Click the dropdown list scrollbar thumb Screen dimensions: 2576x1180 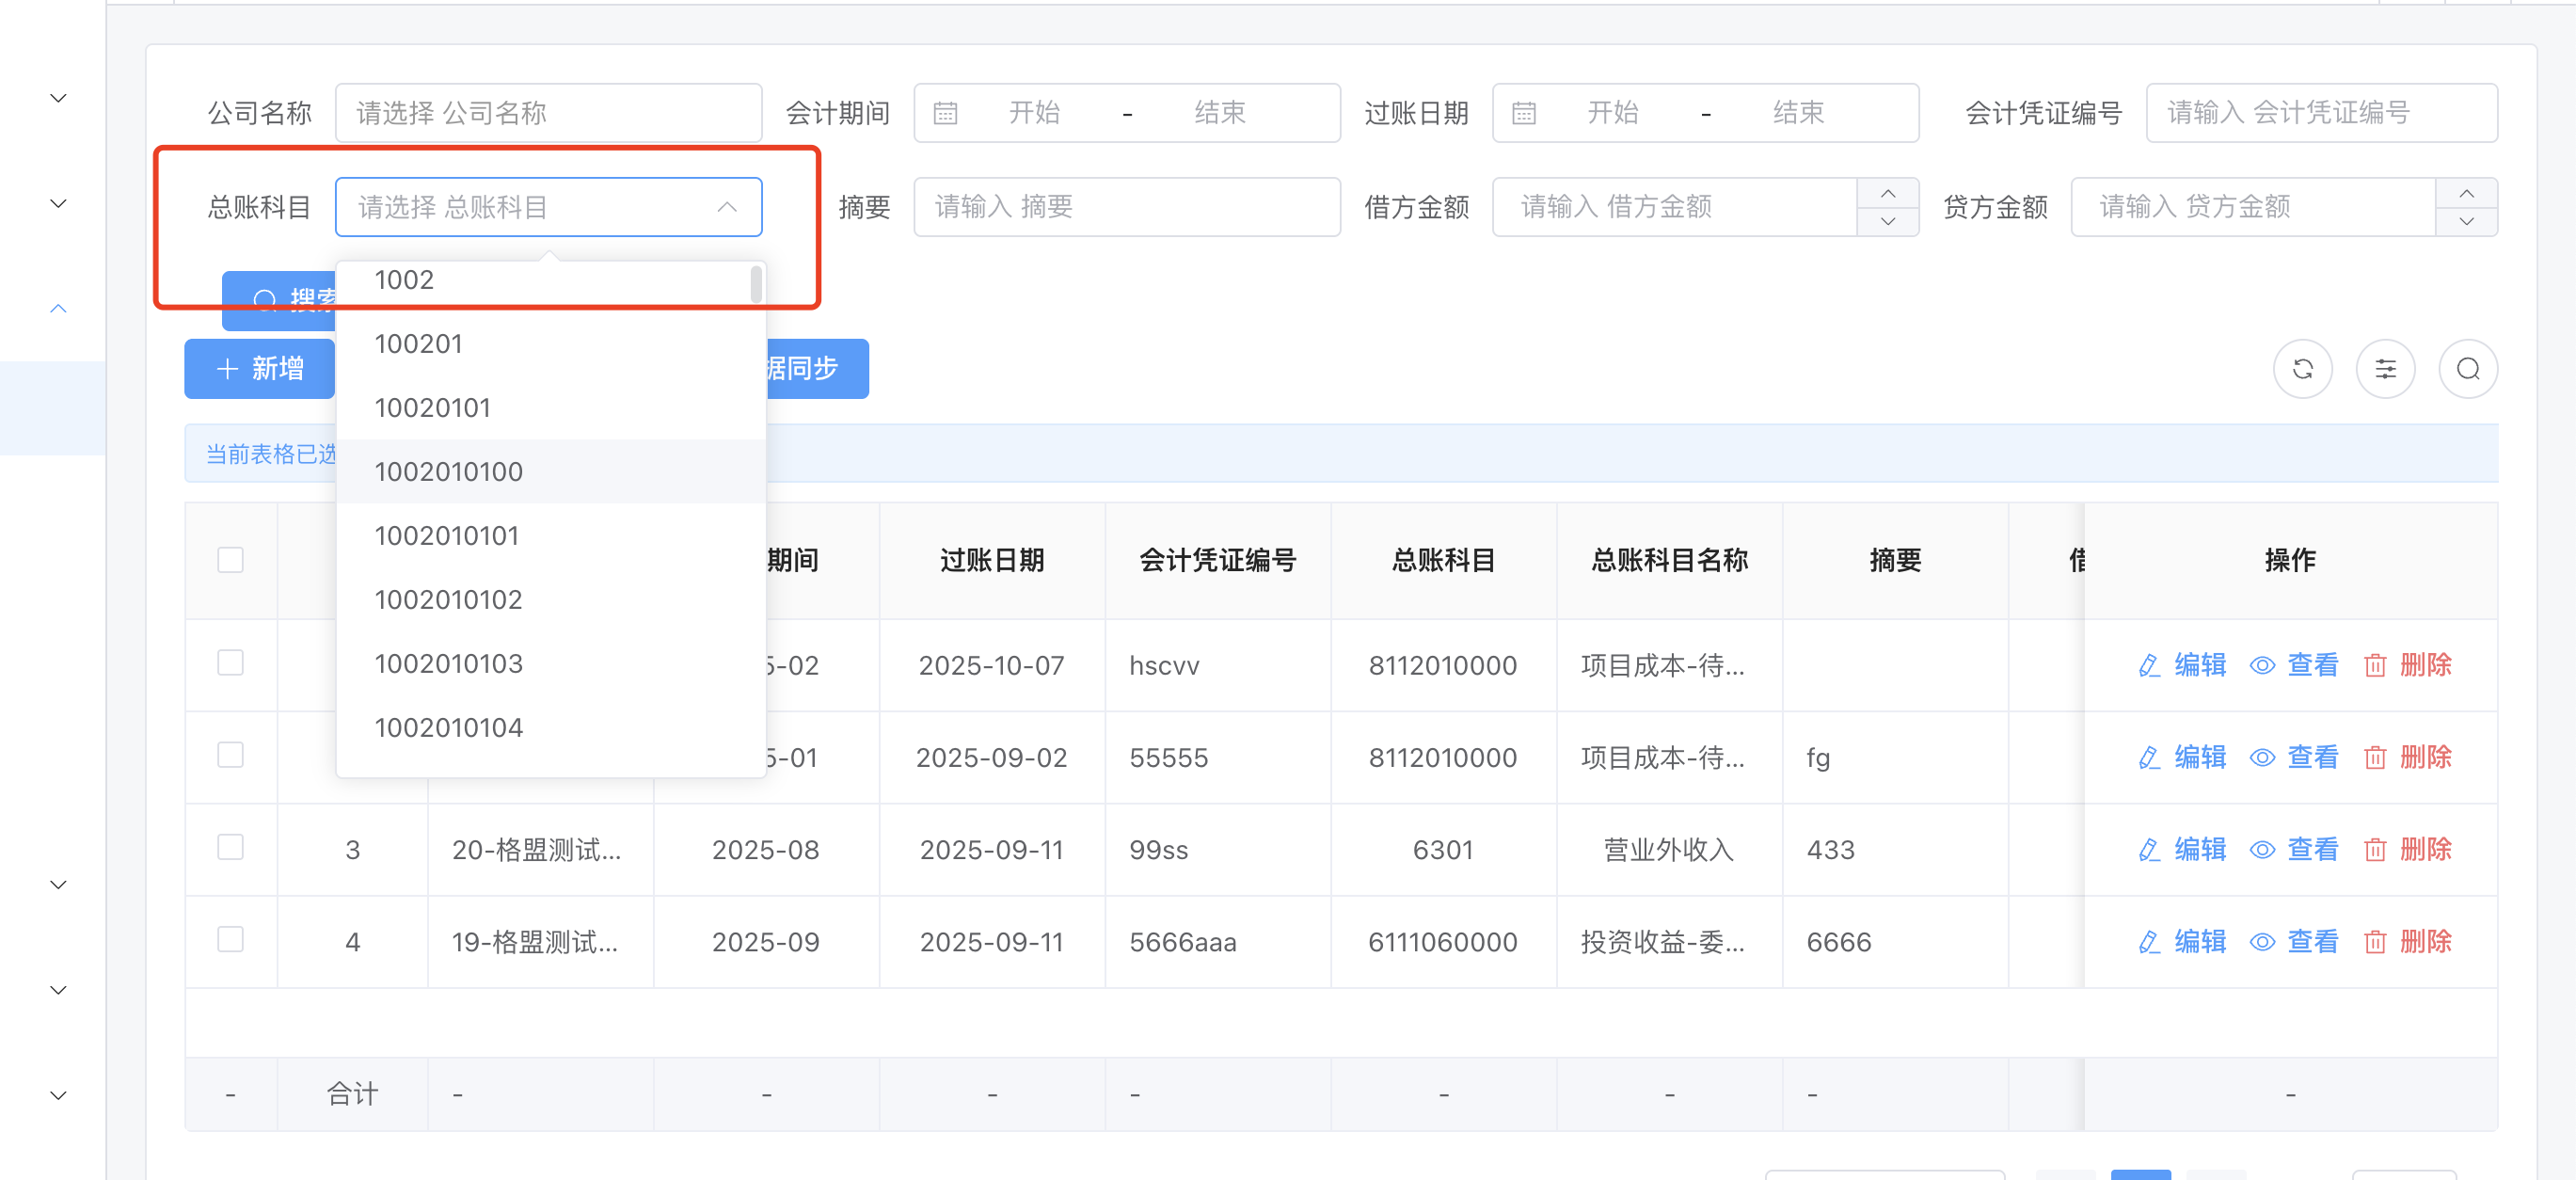tap(756, 283)
